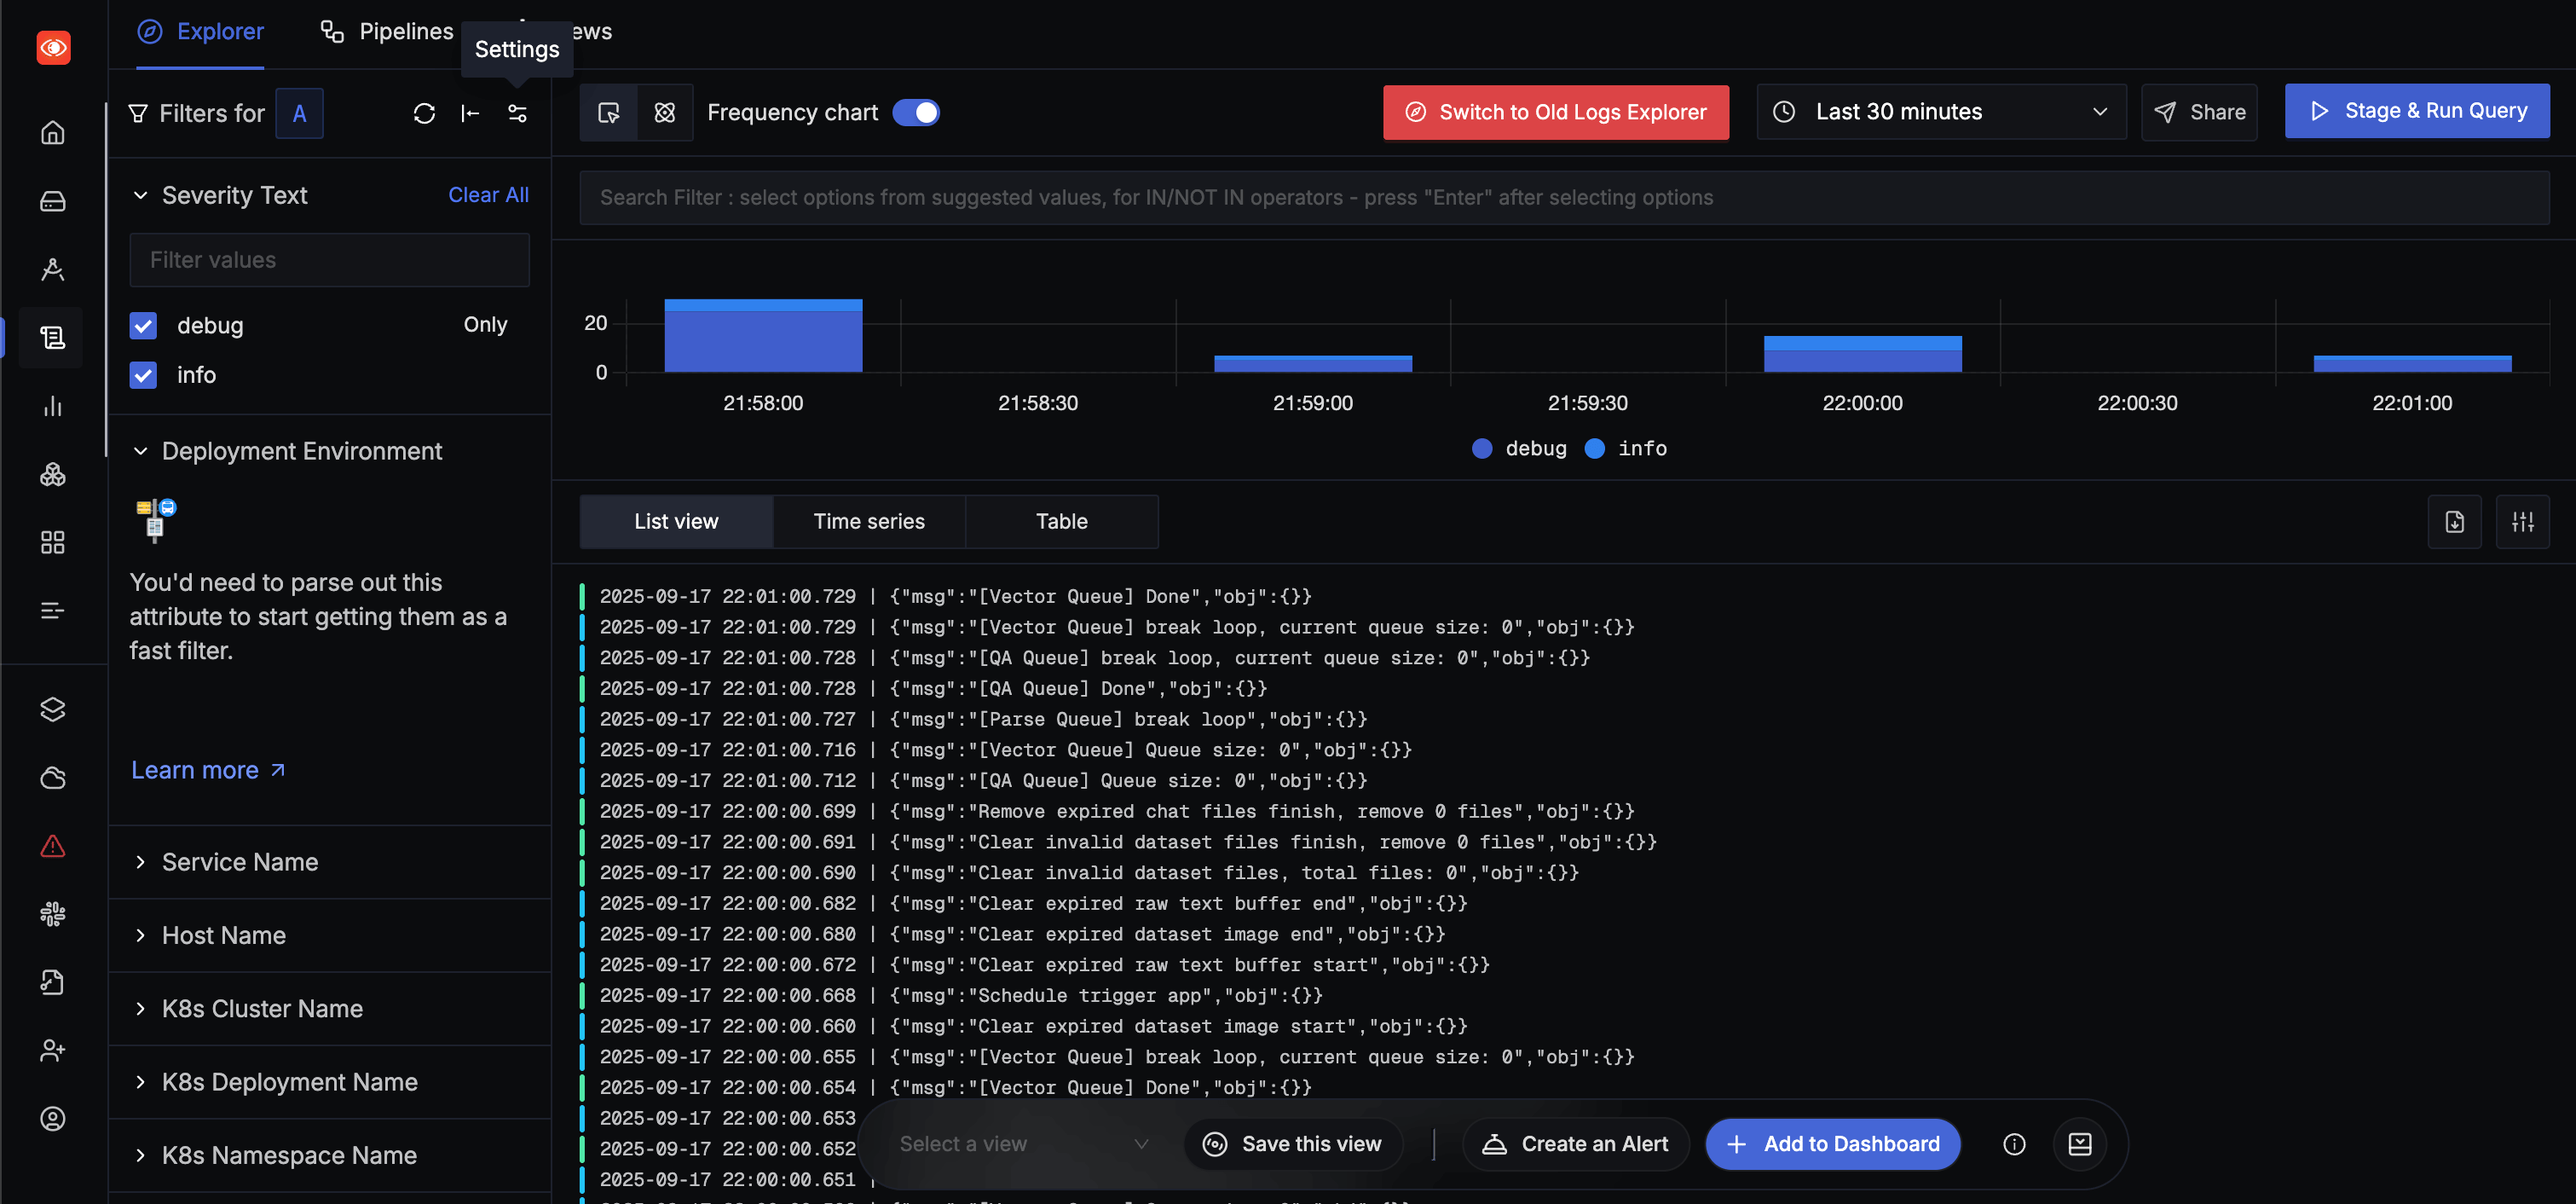Switch to the Time series tab
The image size is (2576, 1204).
pyautogui.click(x=868, y=522)
